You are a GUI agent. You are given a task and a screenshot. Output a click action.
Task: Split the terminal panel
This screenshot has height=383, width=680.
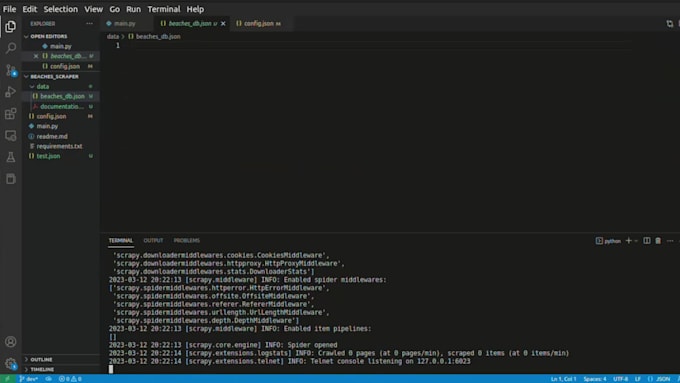coord(647,241)
